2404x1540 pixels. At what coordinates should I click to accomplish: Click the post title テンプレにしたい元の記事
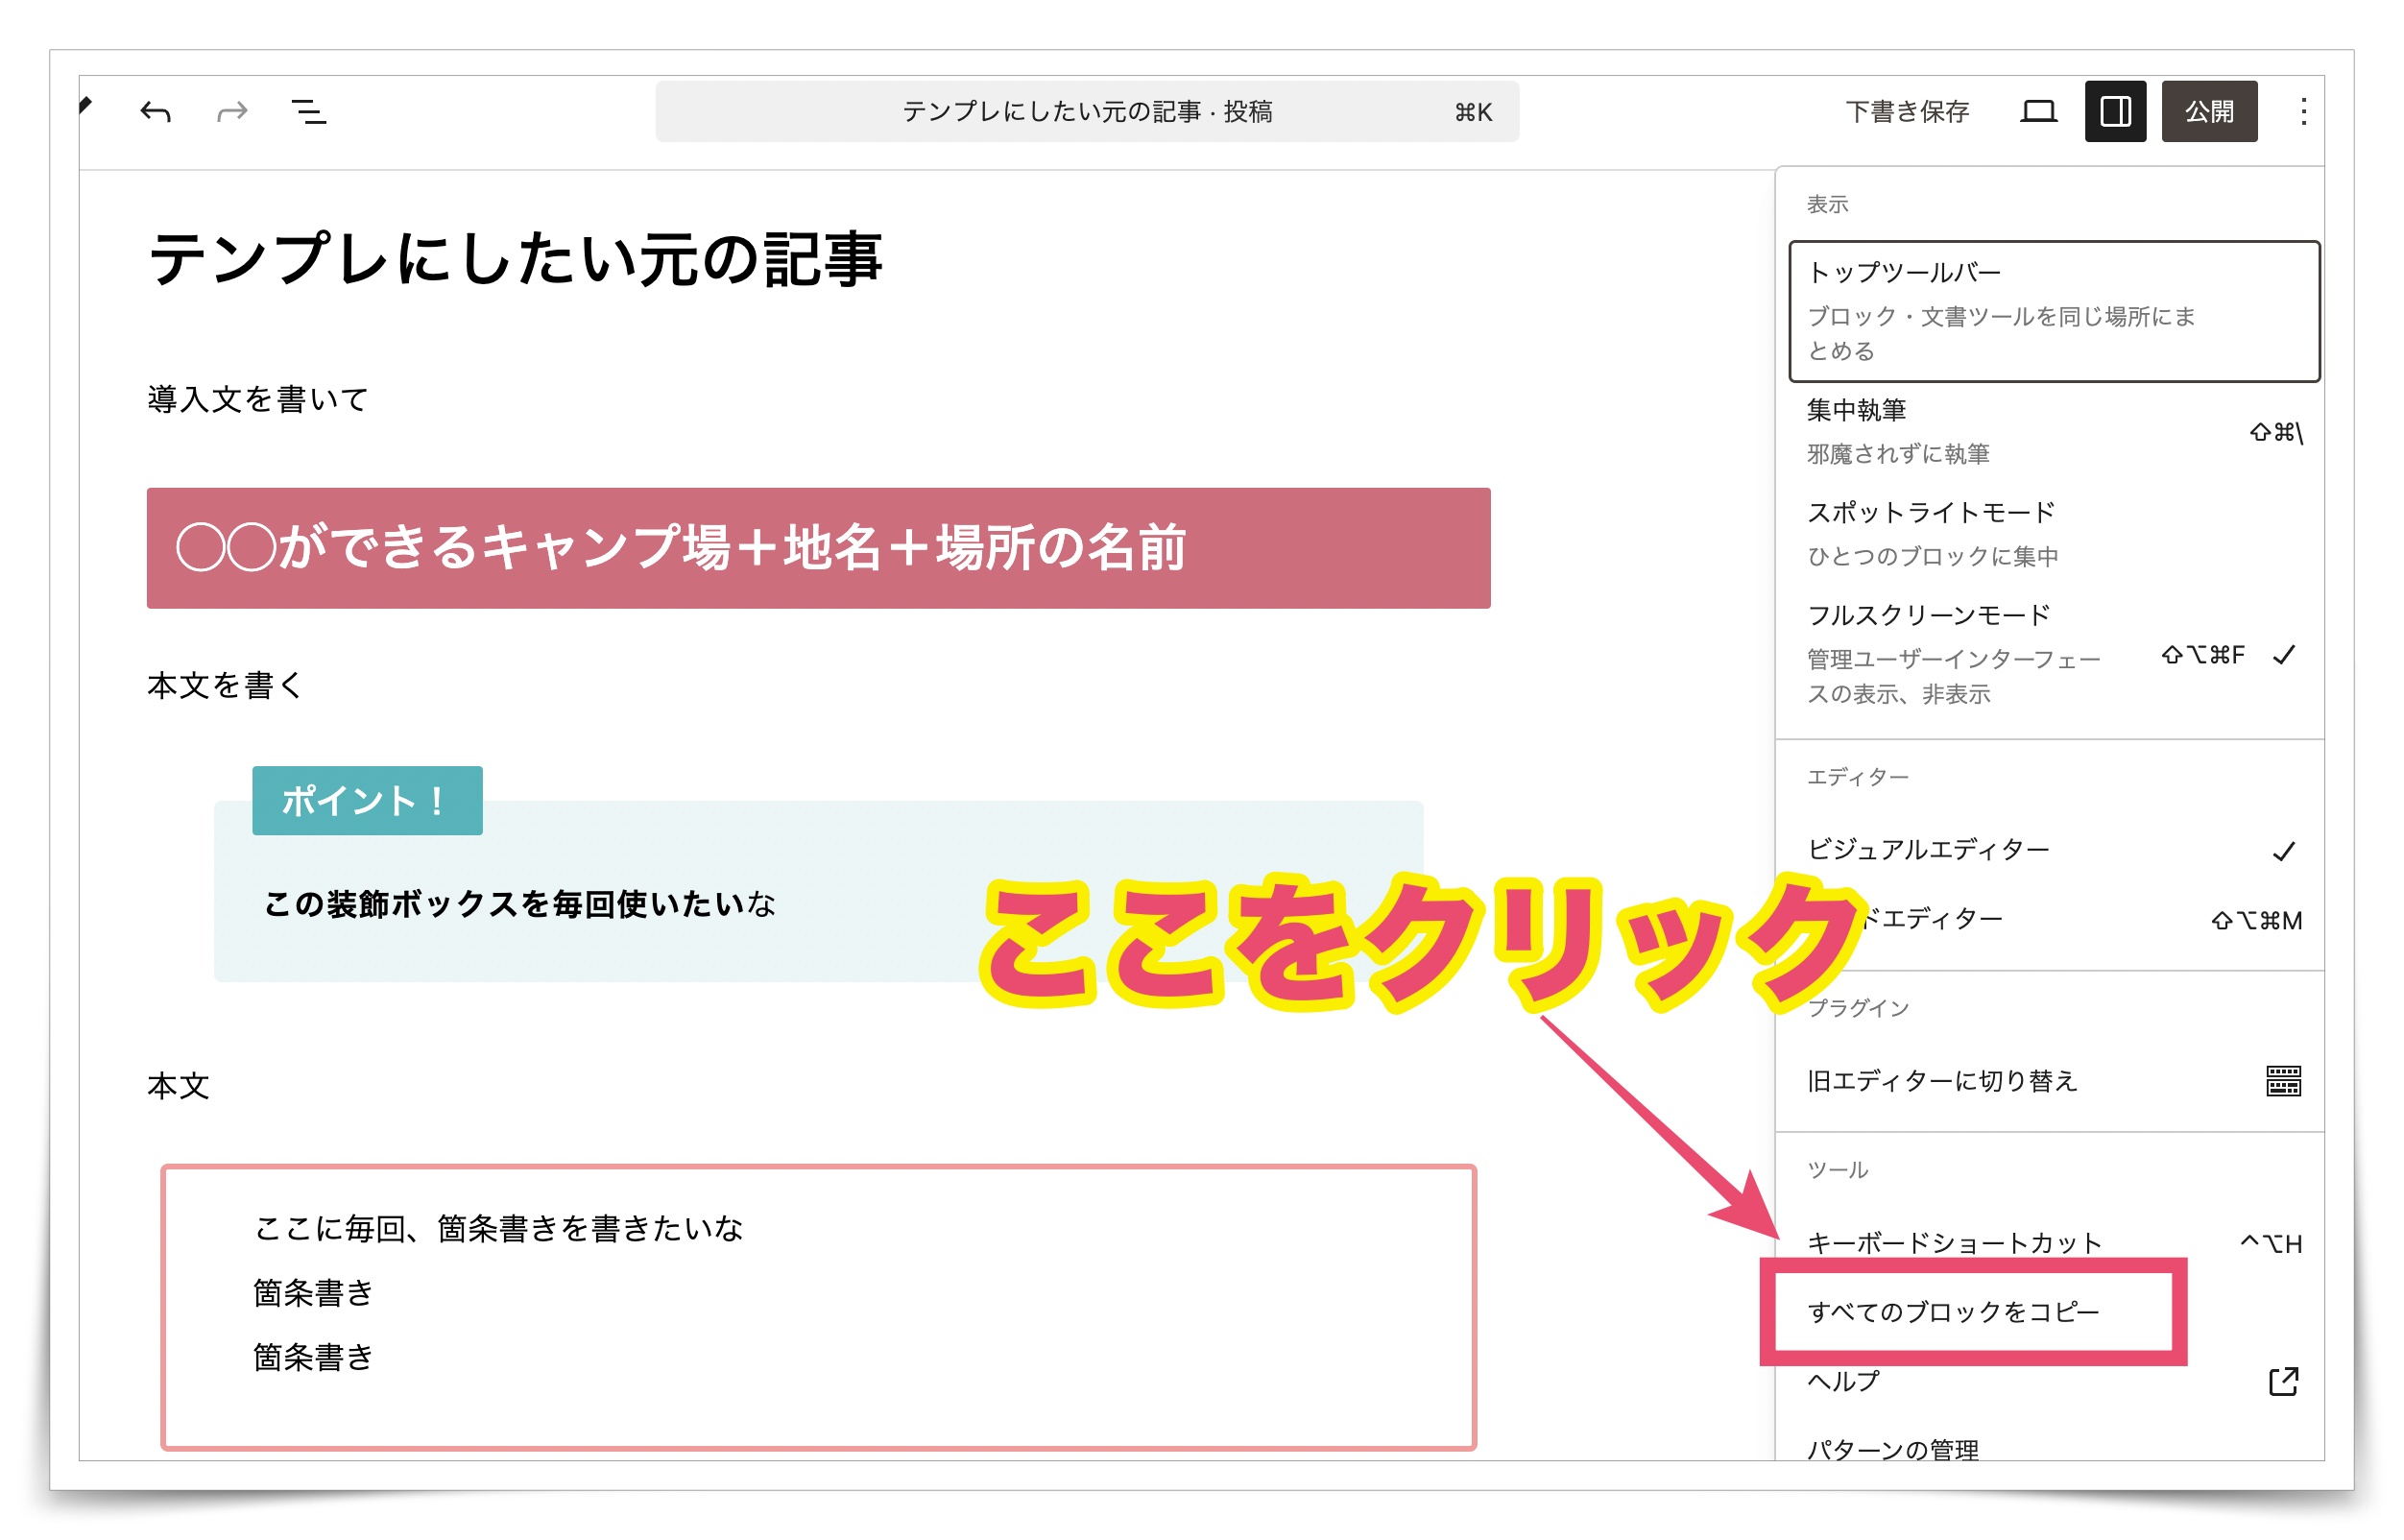[x=514, y=259]
